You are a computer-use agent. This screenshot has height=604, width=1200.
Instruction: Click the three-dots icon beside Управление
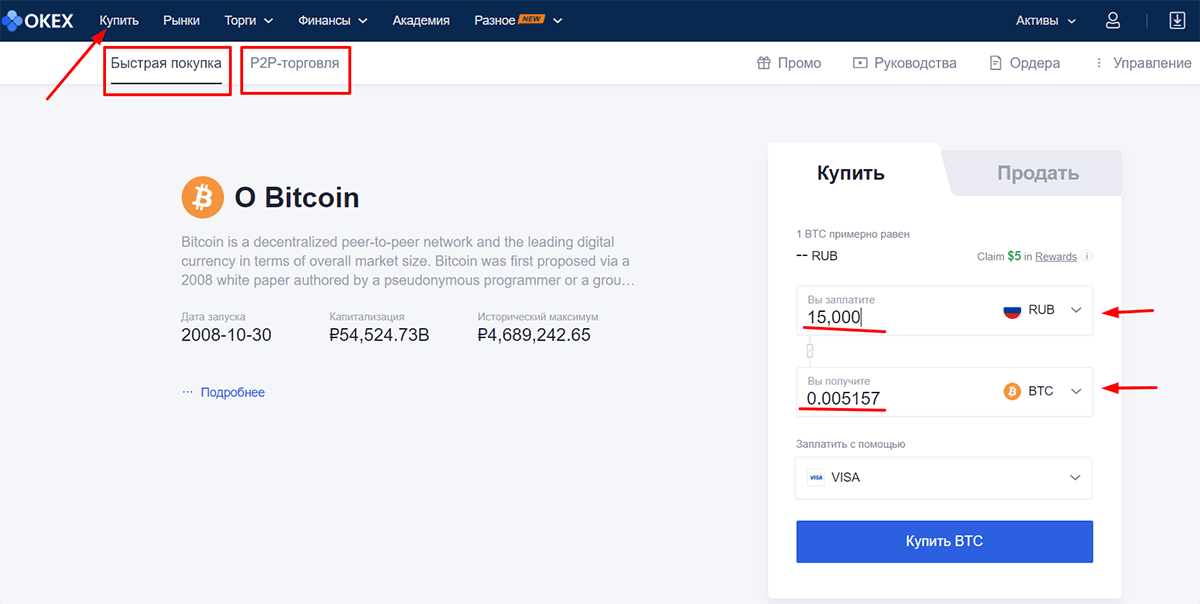(x=1100, y=63)
